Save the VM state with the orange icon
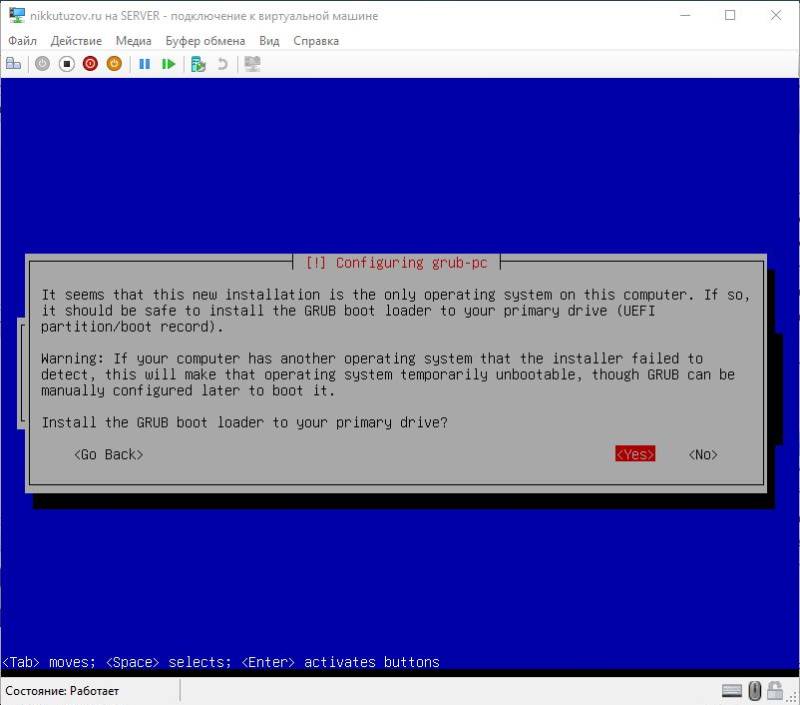800x705 pixels. point(114,63)
